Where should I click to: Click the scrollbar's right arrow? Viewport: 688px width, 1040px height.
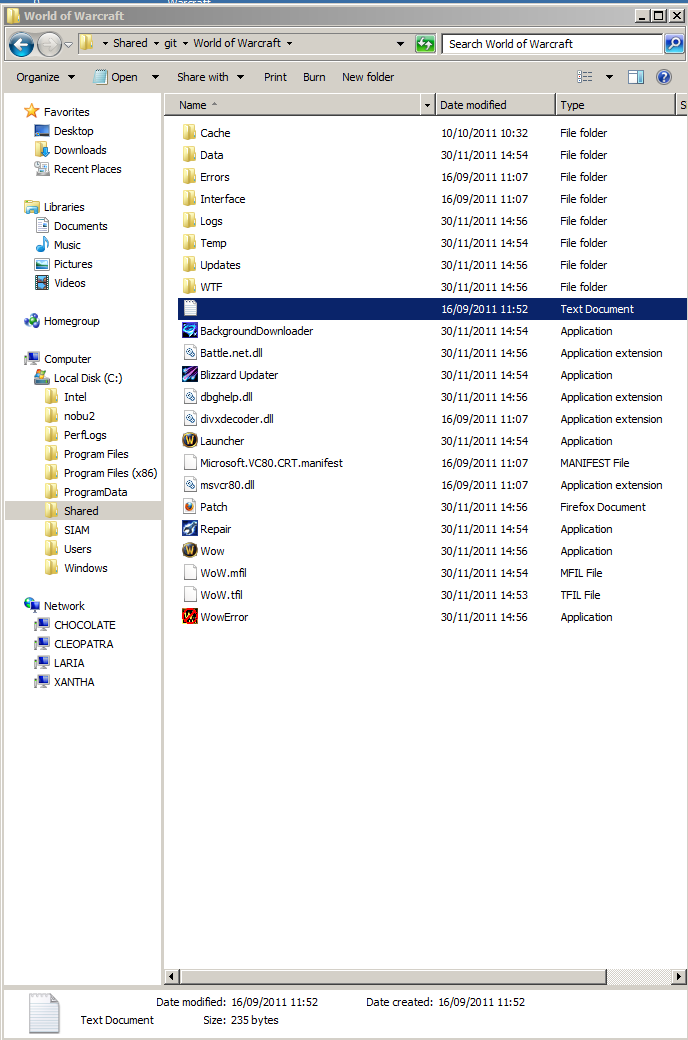pyautogui.click(x=679, y=976)
